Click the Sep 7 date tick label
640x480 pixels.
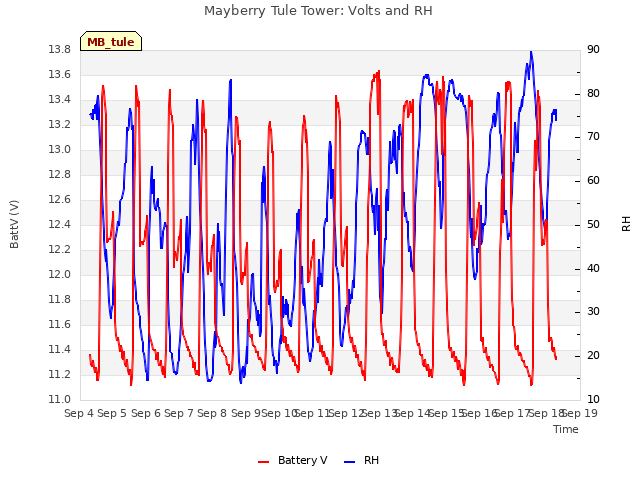[179, 413]
